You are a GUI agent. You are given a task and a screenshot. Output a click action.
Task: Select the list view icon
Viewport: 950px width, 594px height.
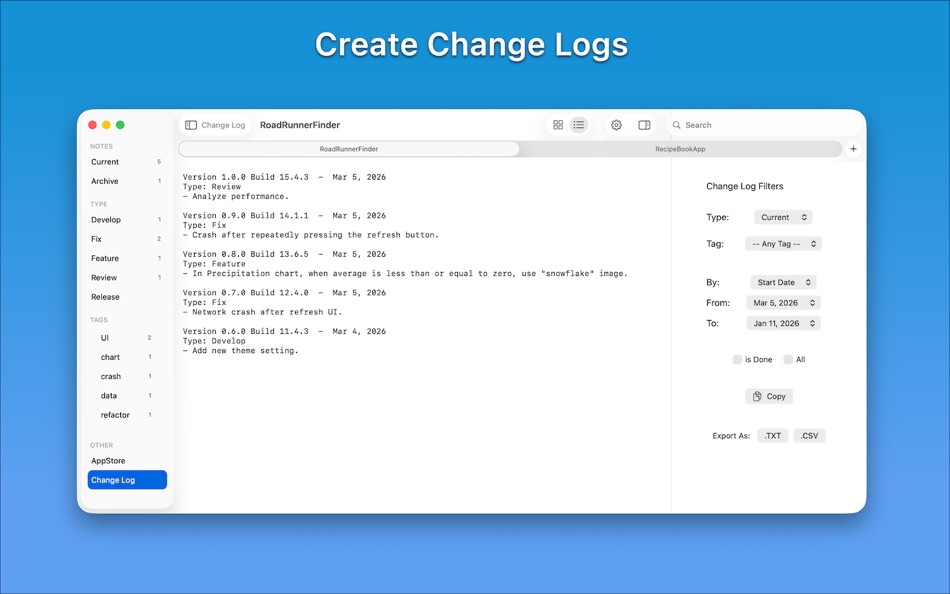click(x=579, y=124)
